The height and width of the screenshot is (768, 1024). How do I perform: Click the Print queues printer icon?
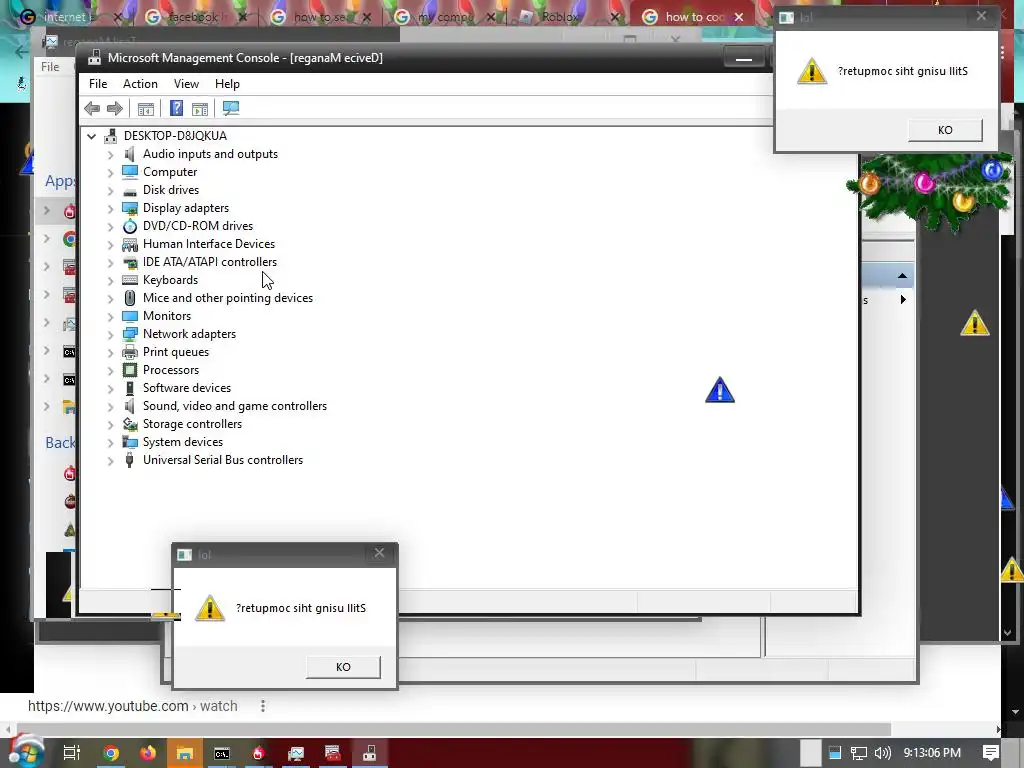[x=130, y=352]
